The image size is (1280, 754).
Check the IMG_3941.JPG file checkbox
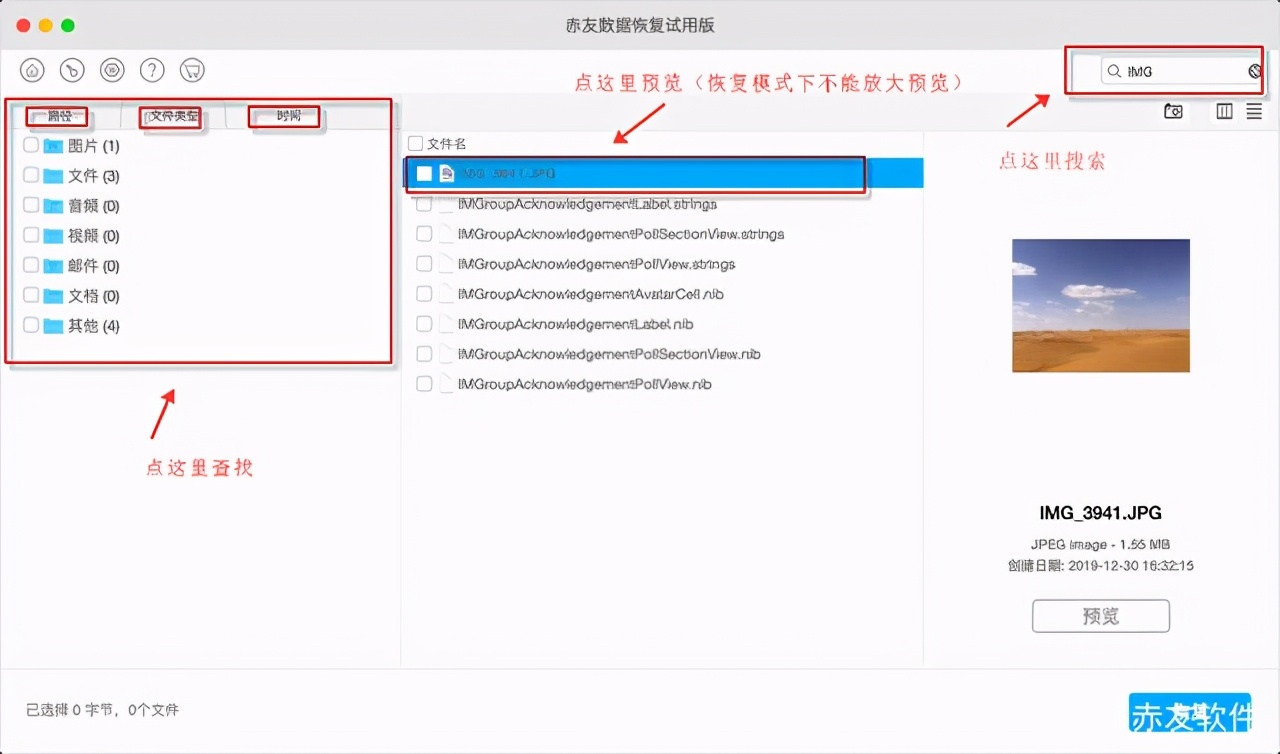point(424,172)
